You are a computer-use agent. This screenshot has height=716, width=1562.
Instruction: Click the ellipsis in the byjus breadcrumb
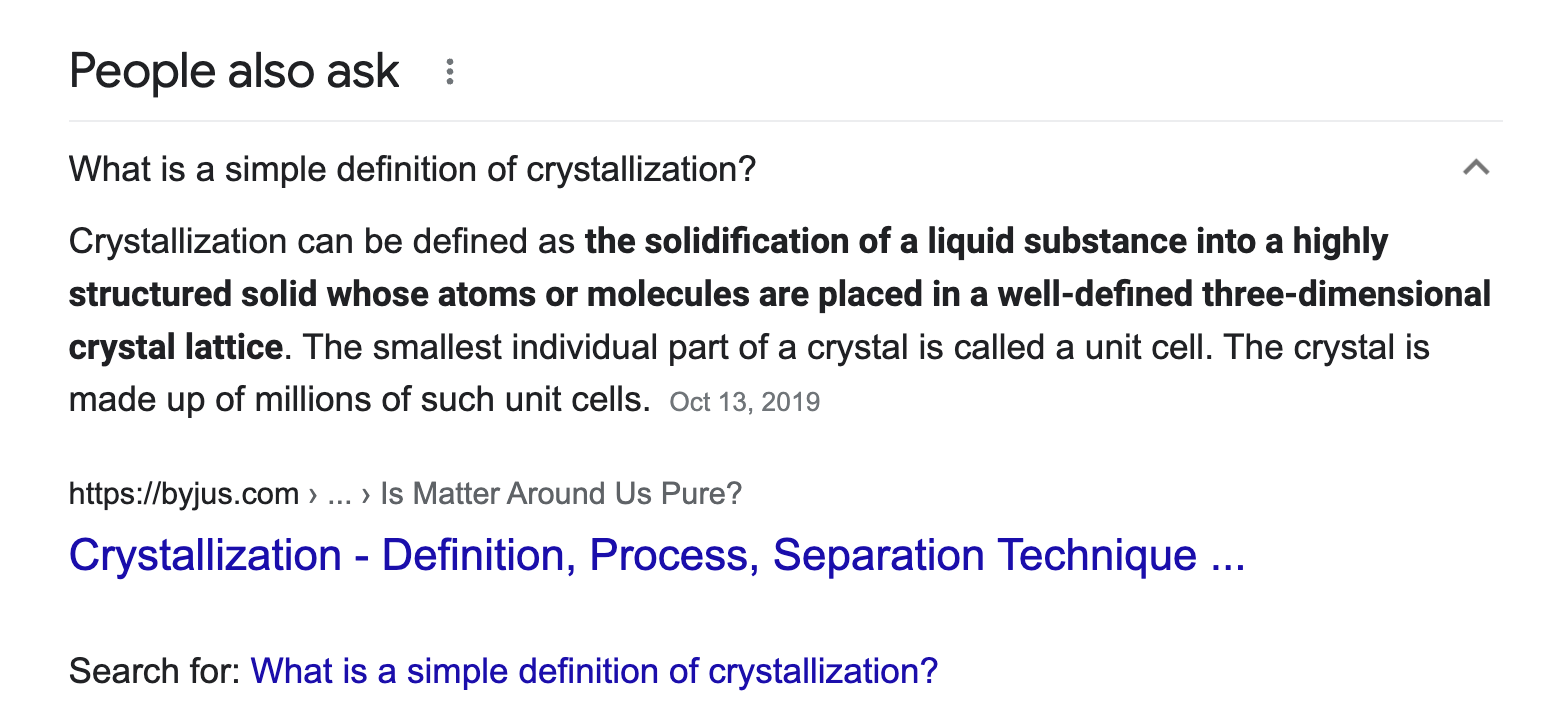pyautogui.click(x=339, y=493)
